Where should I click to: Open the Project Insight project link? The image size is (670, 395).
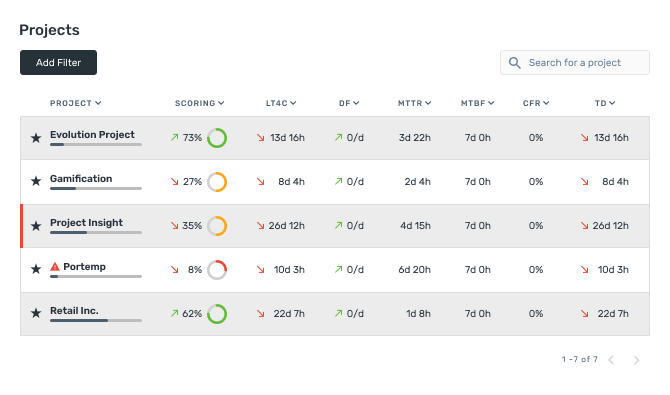(86, 223)
